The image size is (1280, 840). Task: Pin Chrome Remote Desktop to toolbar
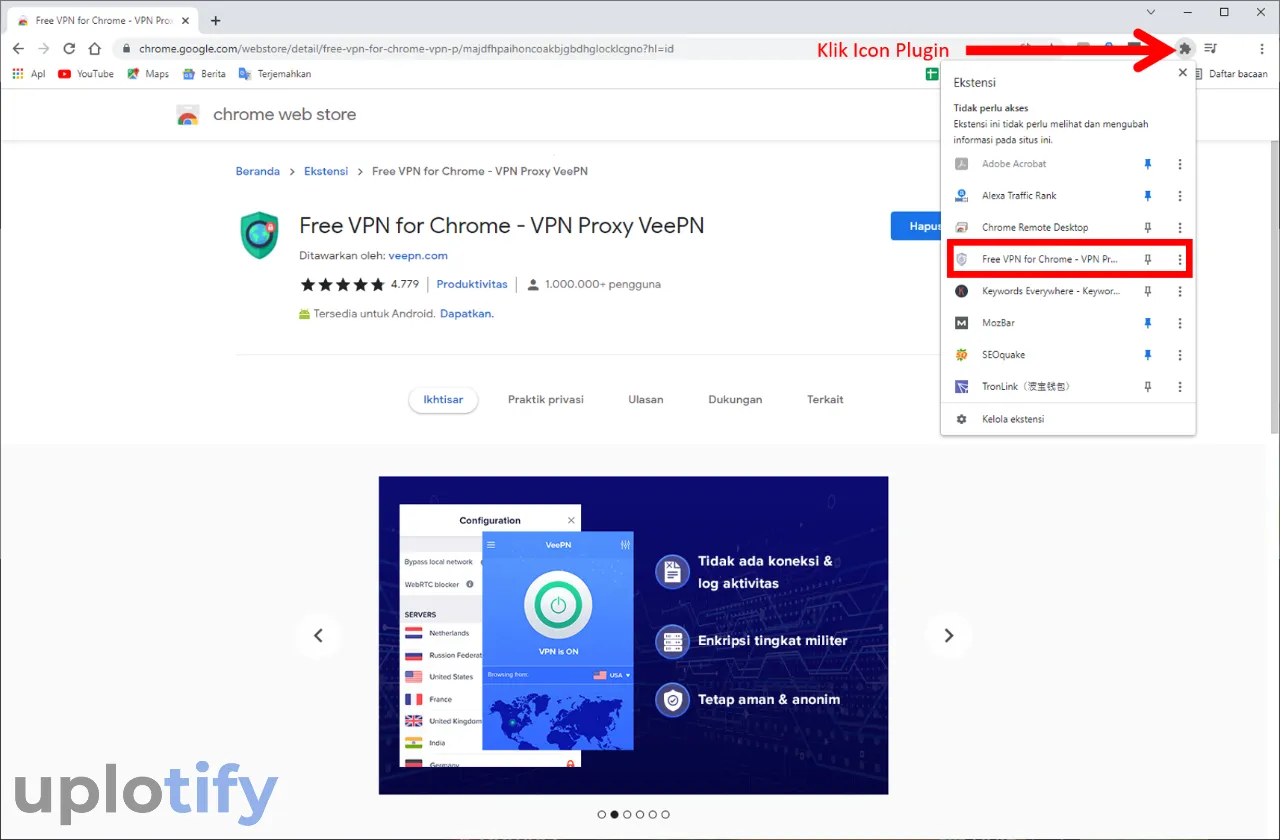point(1148,228)
